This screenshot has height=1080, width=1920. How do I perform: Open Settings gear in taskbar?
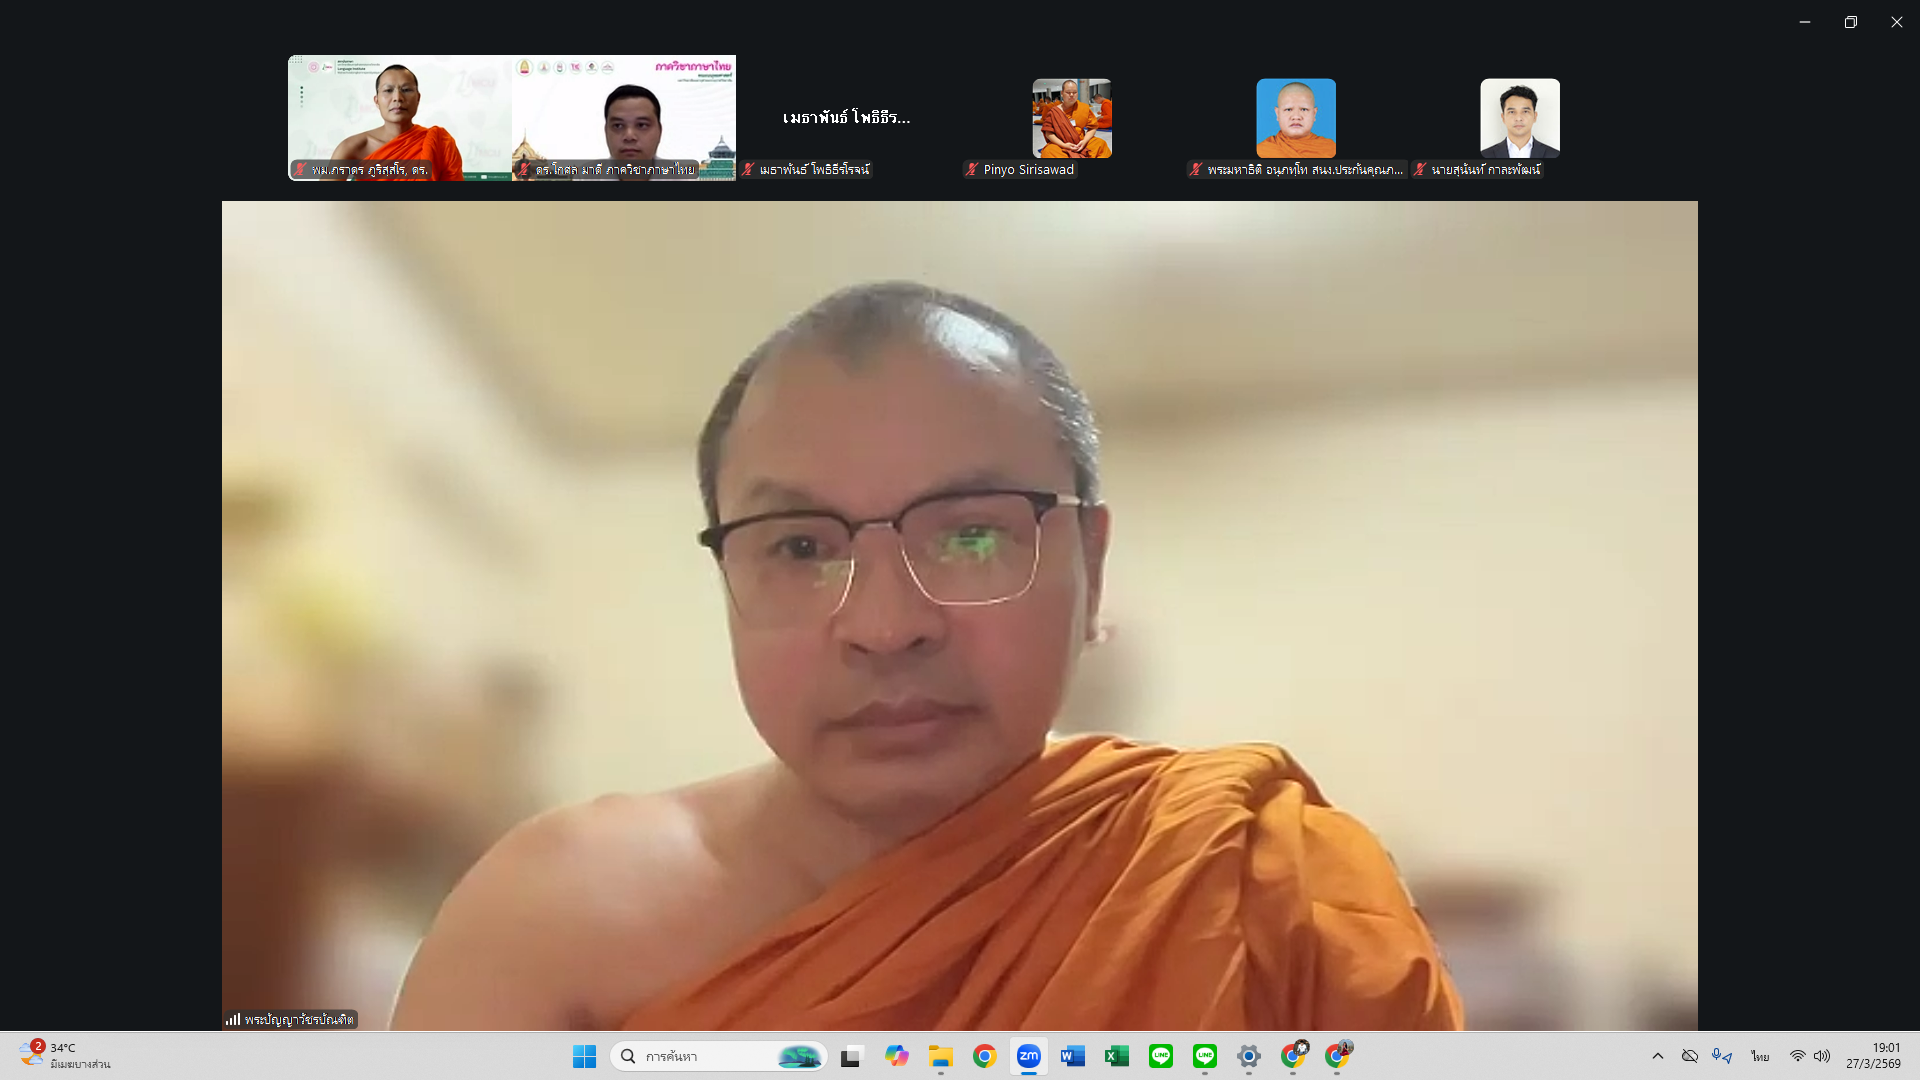[x=1248, y=1056]
